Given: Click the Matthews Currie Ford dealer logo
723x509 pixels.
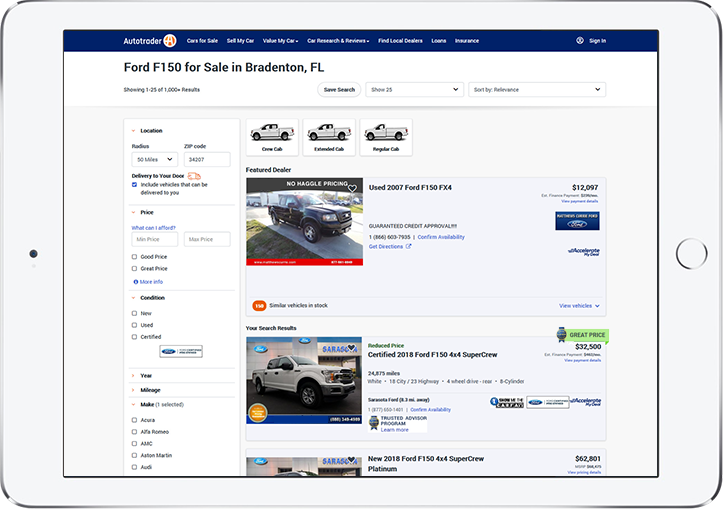Looking at the screenshot, I should [577, 221].
